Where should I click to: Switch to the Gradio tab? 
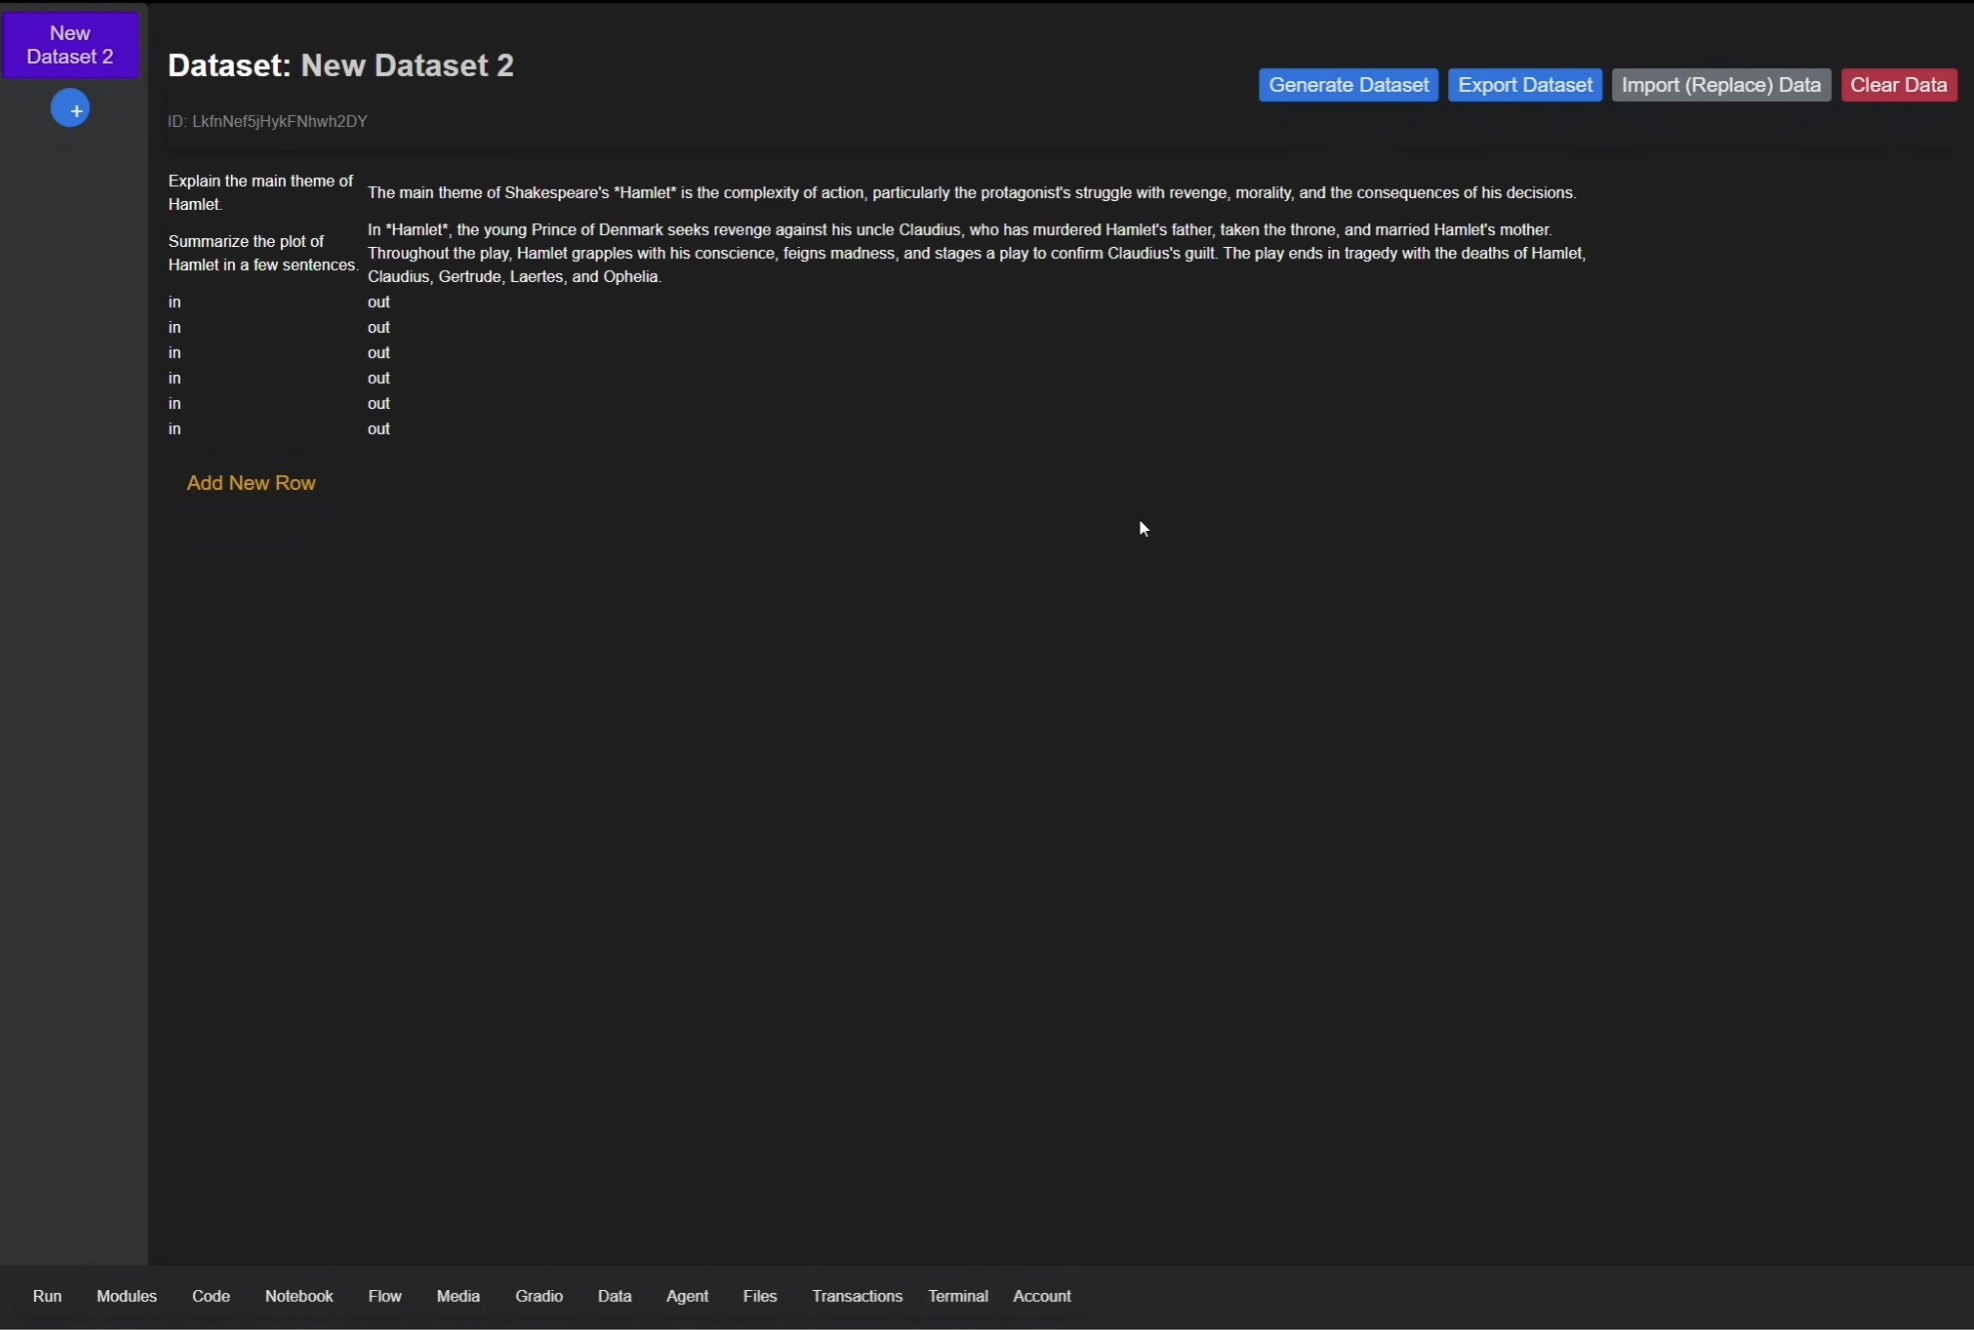(539, 1296)
